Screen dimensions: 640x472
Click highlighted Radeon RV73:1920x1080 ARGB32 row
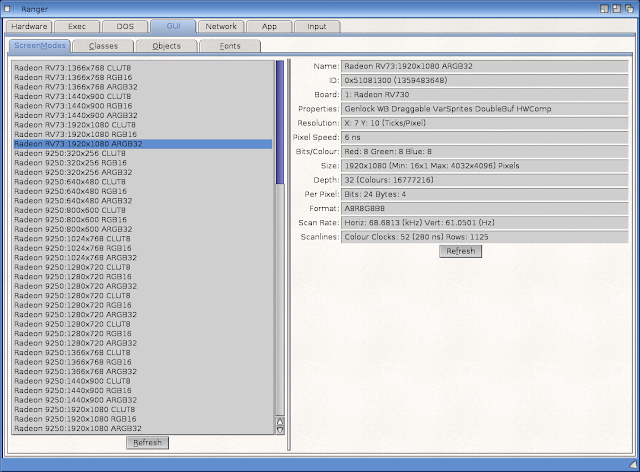[x=143, y=144]
